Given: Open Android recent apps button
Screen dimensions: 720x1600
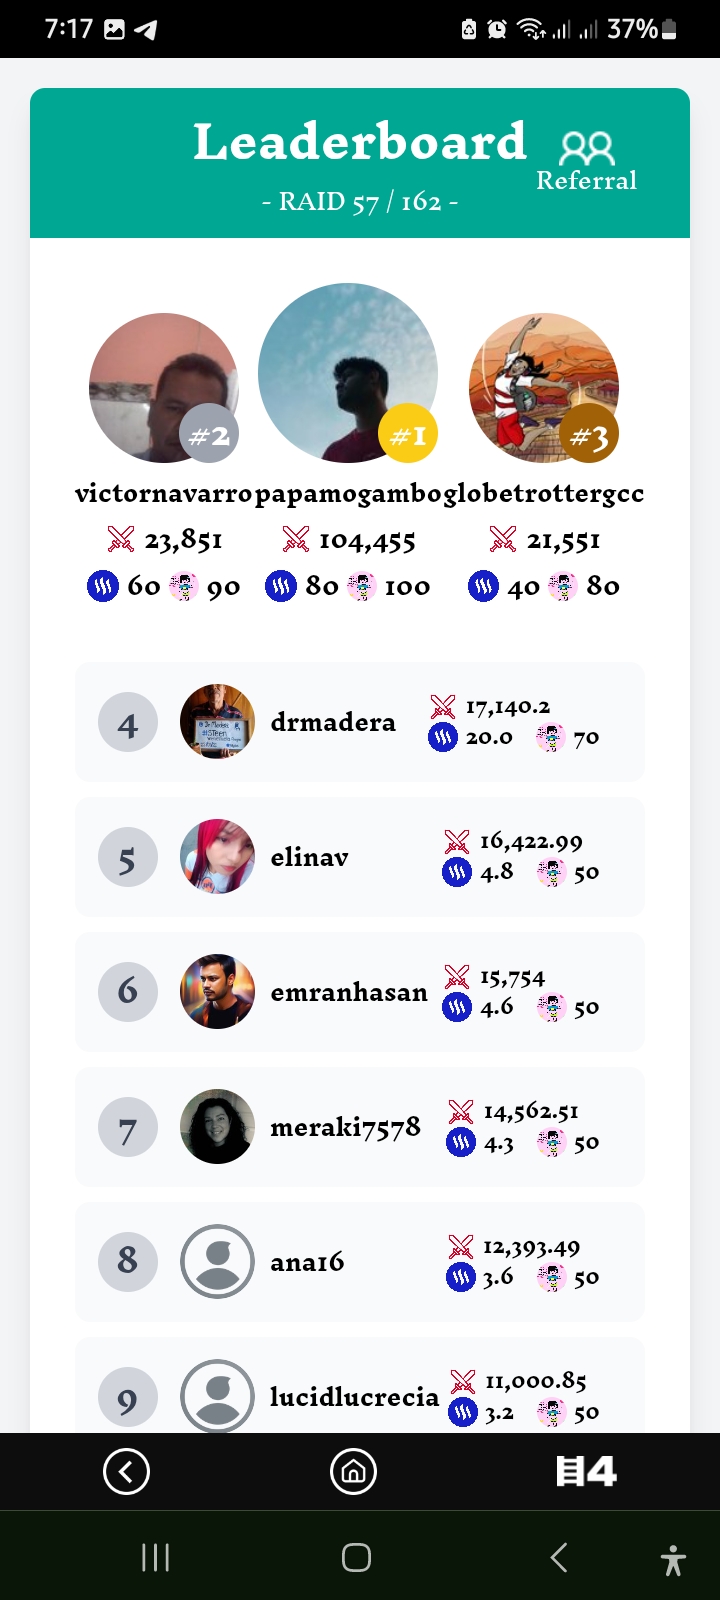Looking at the screenshot, I should (x=155, y=1557).
